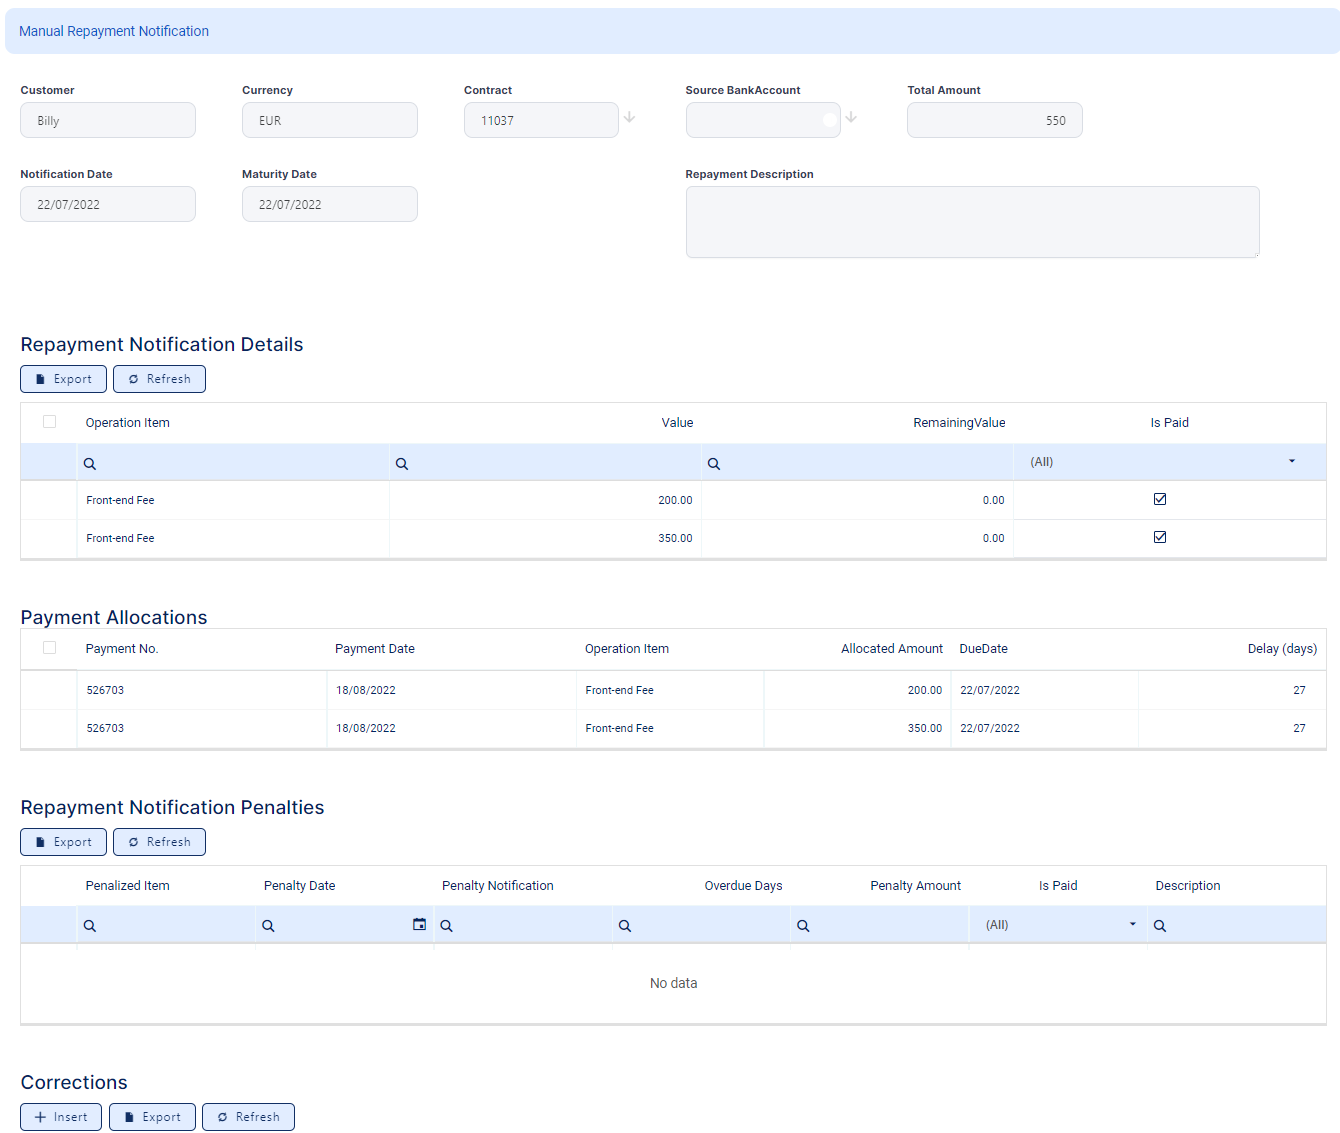This screenshot has width=1340, height=1133.
Task: Open Is Paid filter dropdown in Penalties grid
Action: [1132, 925]
